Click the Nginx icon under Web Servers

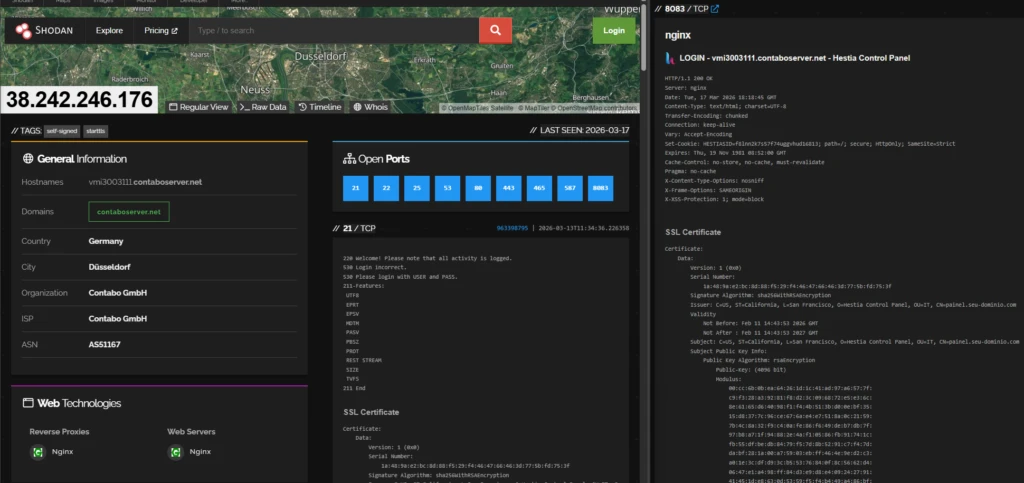coord(176,452)
